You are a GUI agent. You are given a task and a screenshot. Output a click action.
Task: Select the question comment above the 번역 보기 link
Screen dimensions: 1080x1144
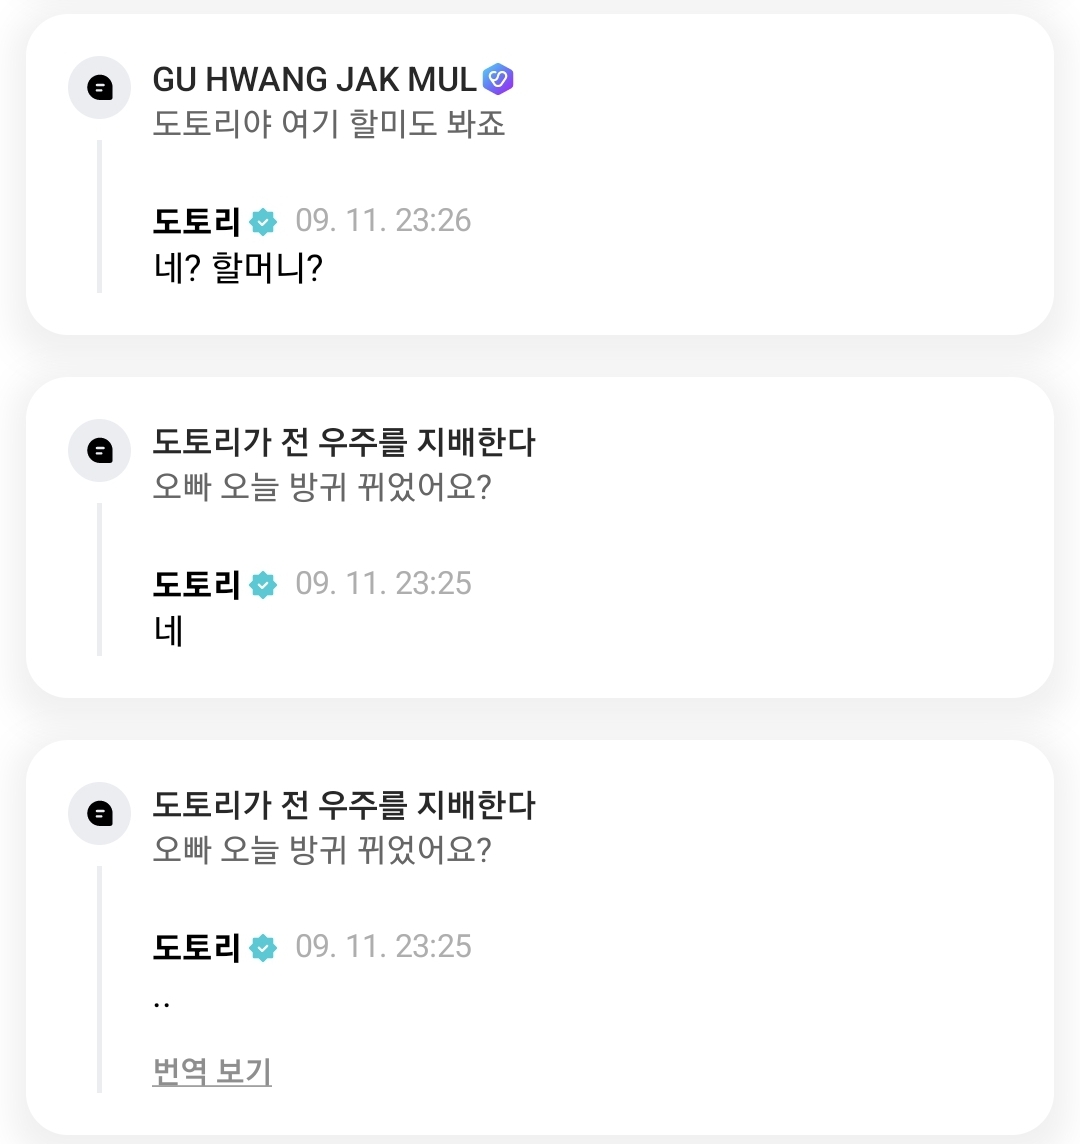(322, 851)
